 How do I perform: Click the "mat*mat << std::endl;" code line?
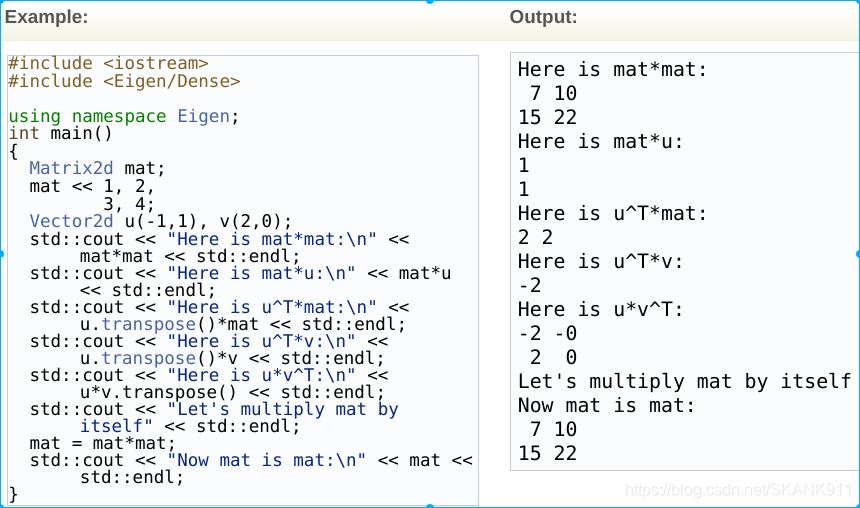tap(190, 256)
